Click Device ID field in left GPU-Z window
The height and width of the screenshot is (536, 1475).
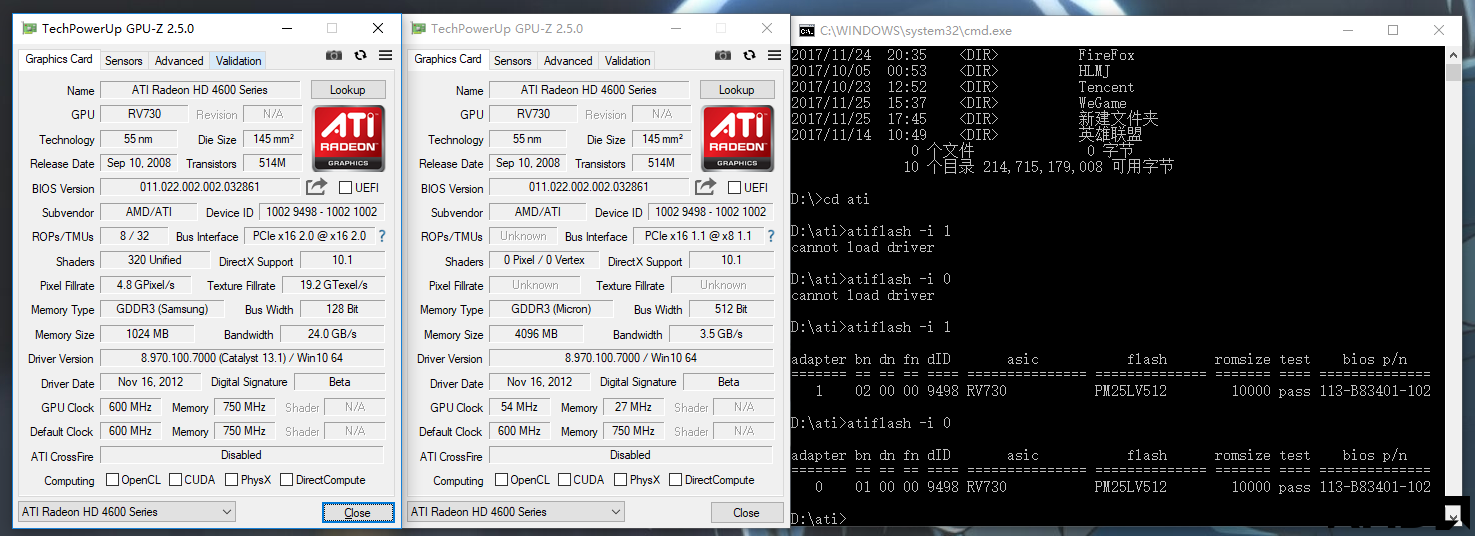click(x=321, y=212)
